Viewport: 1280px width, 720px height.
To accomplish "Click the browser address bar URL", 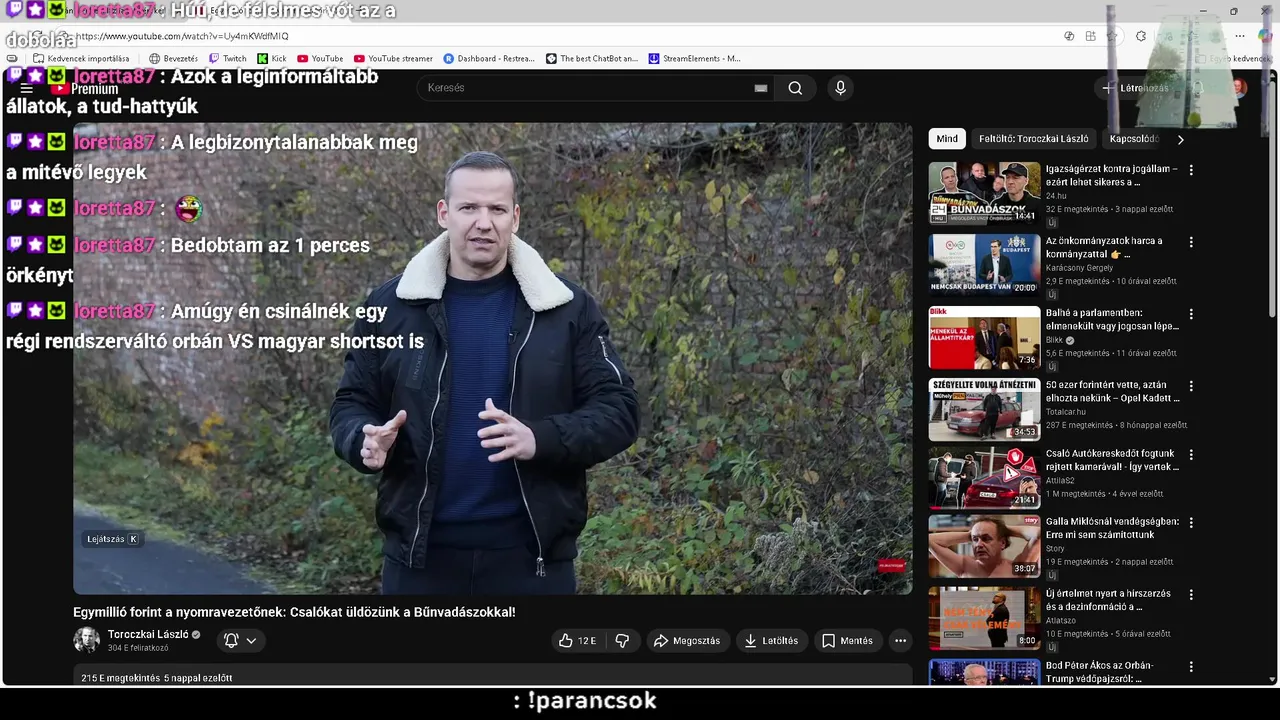I will [x=182, y=36].
